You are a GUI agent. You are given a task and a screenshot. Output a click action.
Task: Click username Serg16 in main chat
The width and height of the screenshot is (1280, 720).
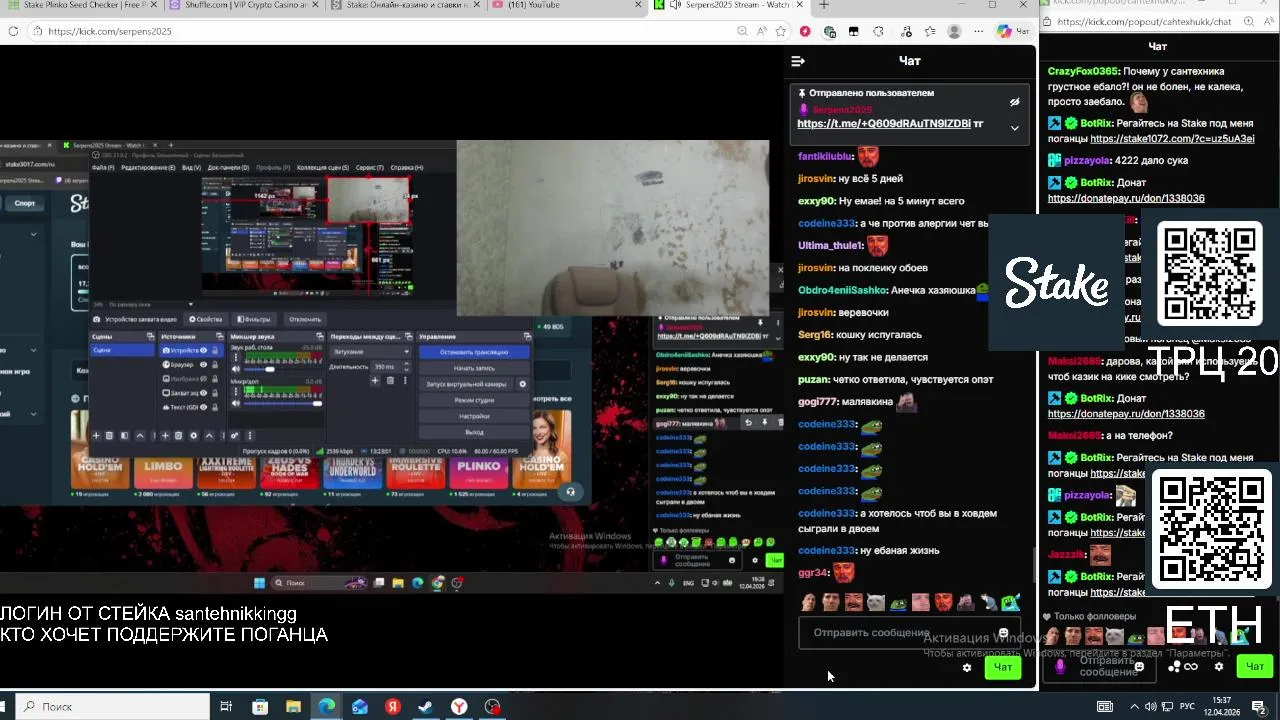814,334
